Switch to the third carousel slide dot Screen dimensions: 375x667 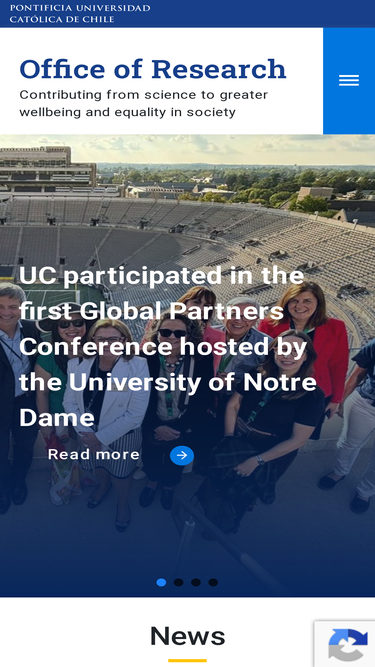tap(196, 582)
